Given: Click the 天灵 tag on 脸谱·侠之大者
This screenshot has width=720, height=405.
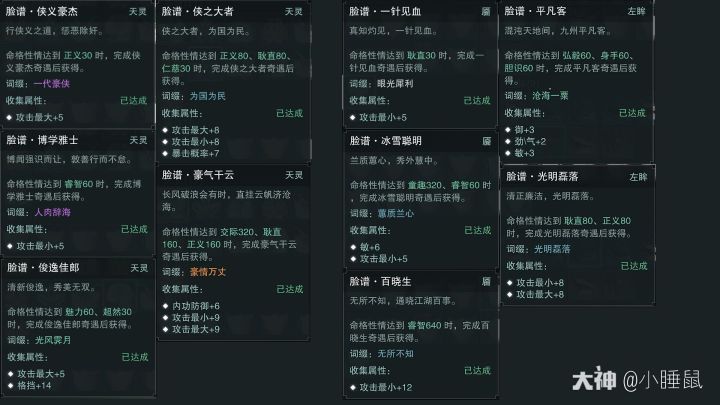Looking at the screenshot, I should point(293,12).
